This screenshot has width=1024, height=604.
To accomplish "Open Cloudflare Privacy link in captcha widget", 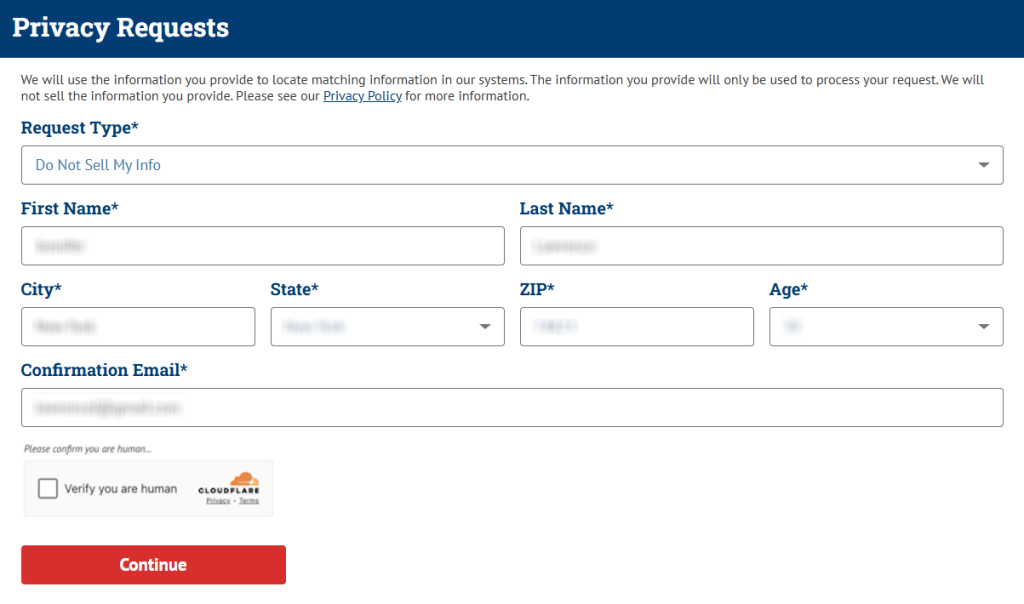I will pyautogui.click(x=218, y=501).
